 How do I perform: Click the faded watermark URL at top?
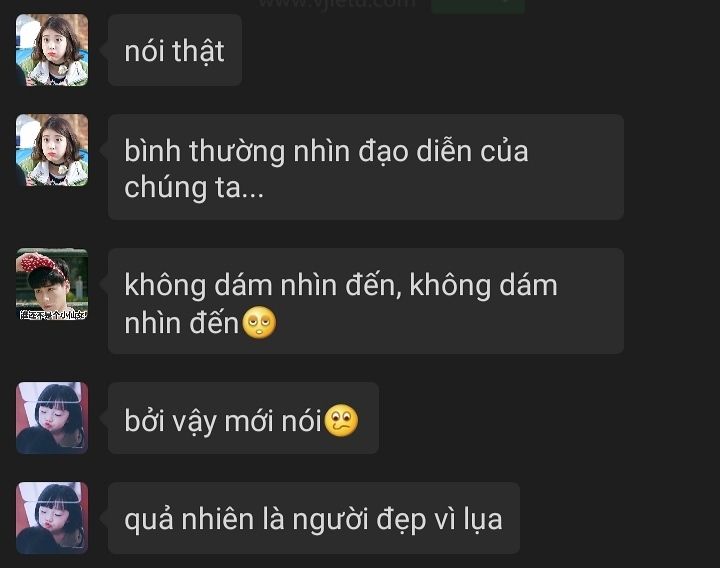point(337,5)
